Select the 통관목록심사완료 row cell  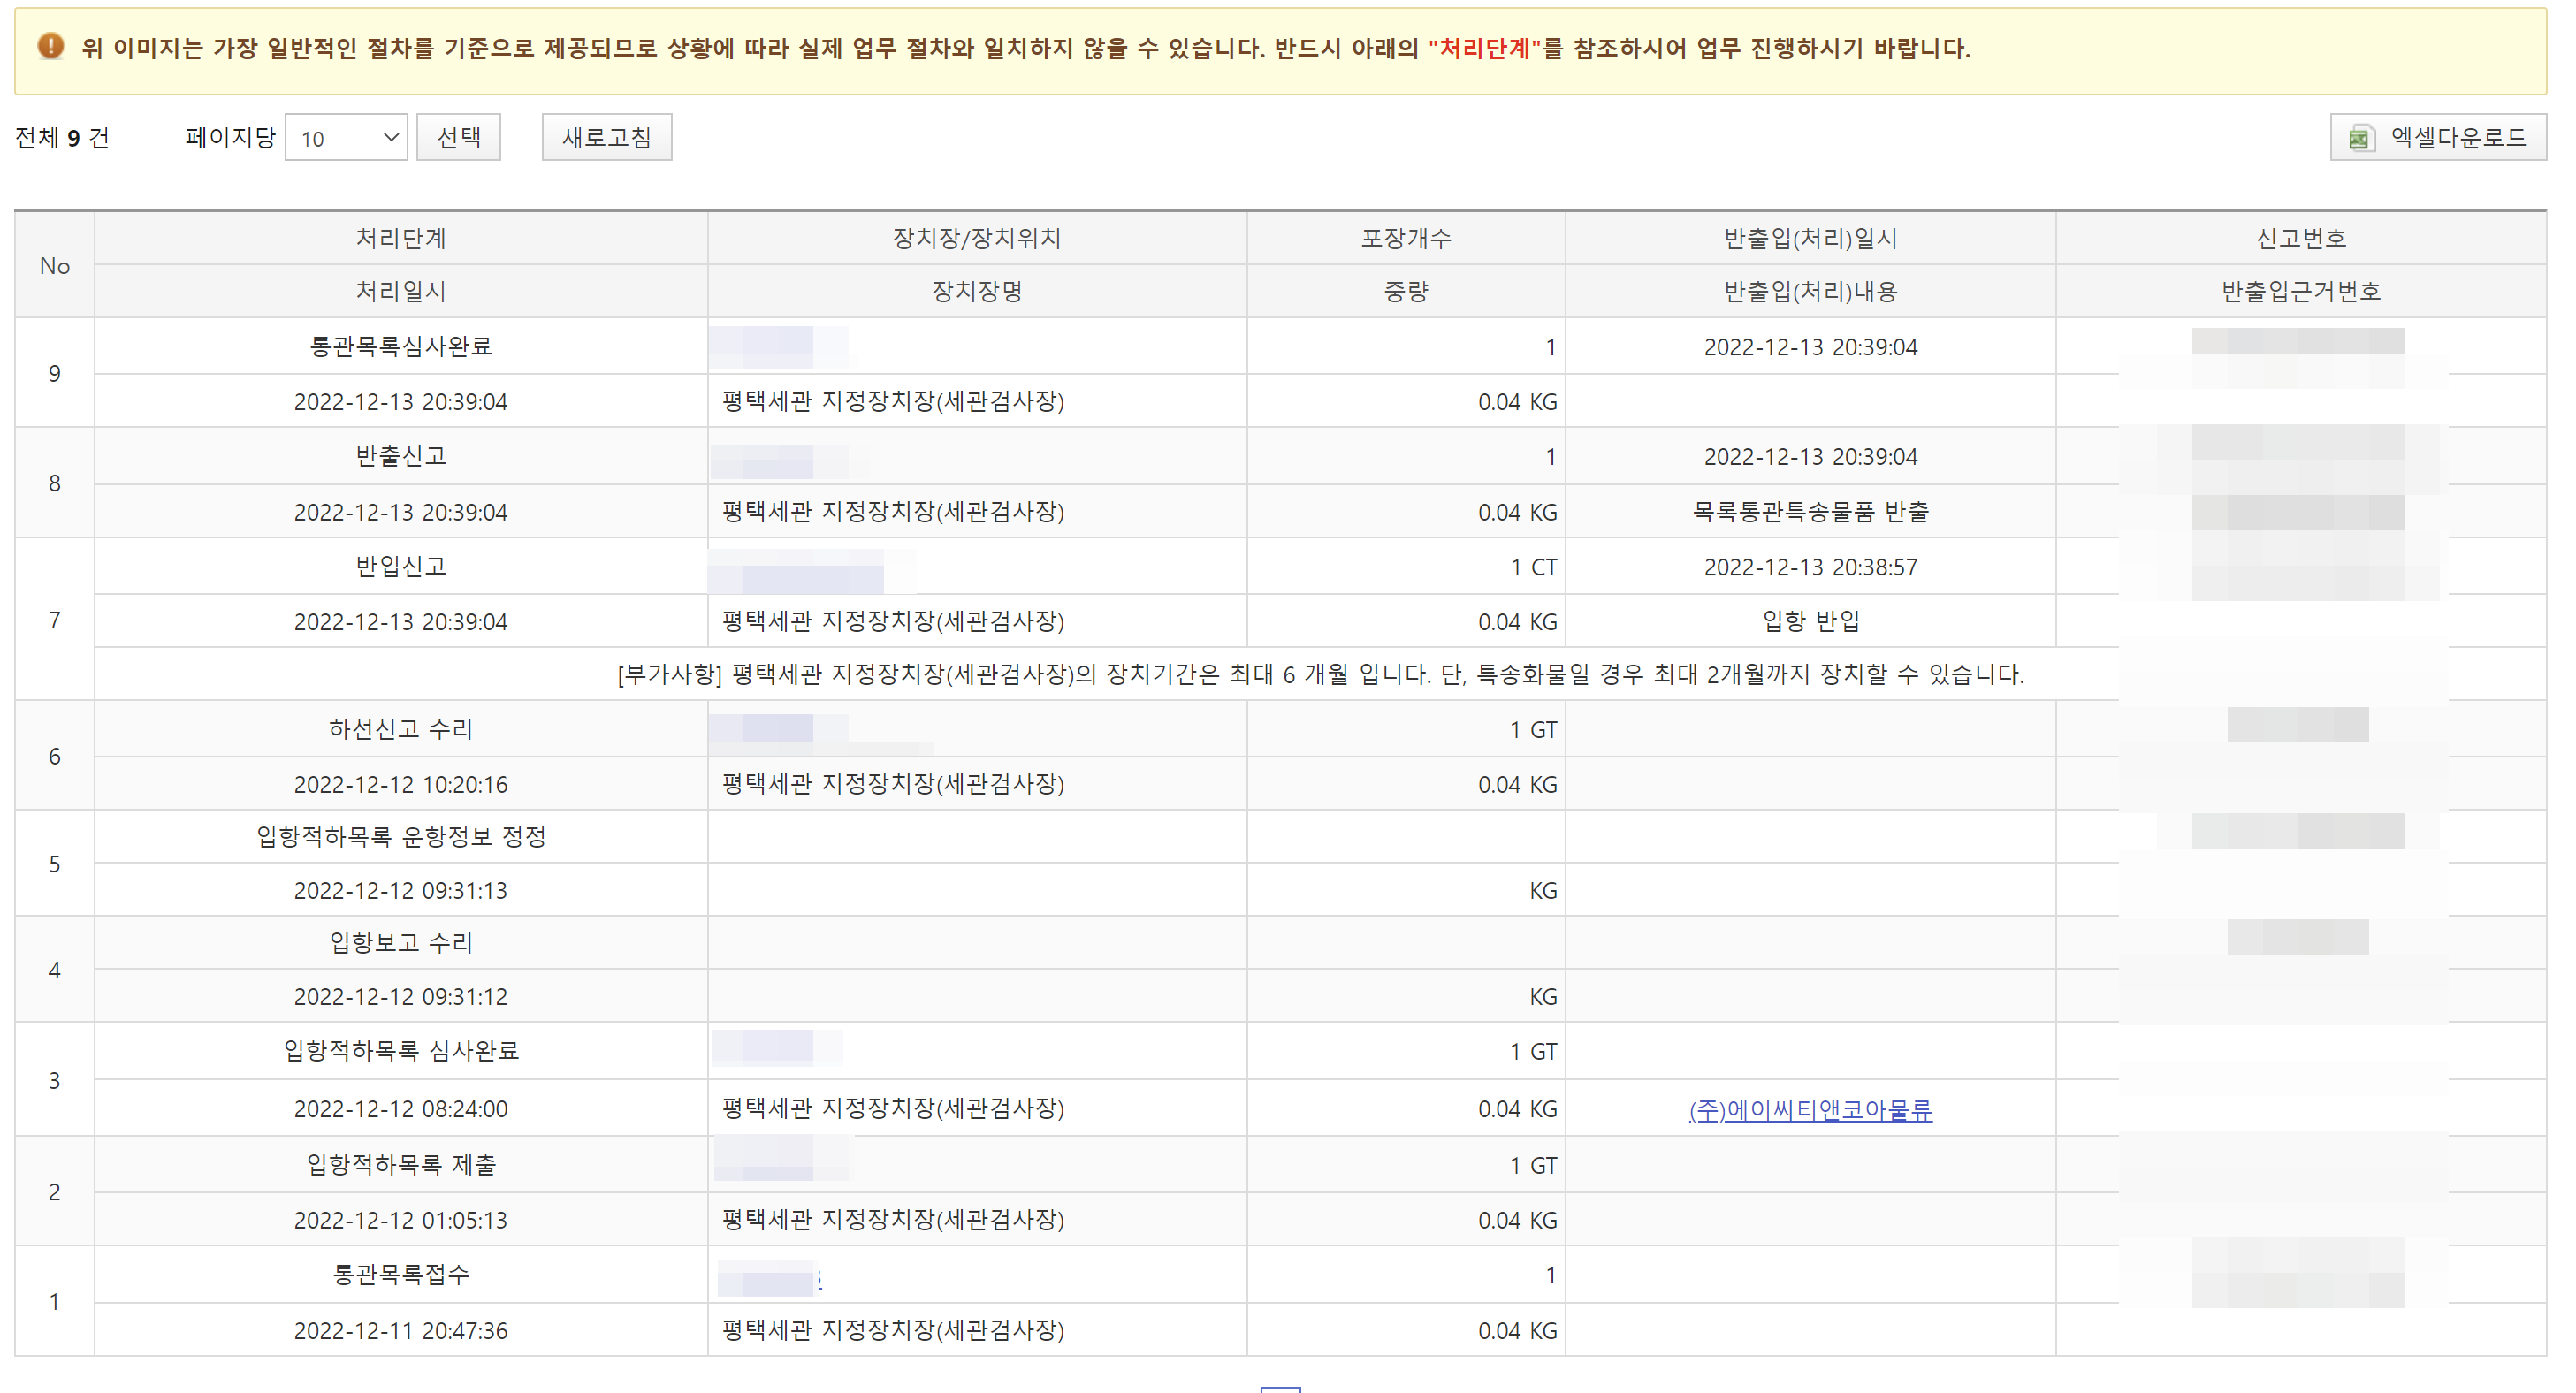[400, 346]
